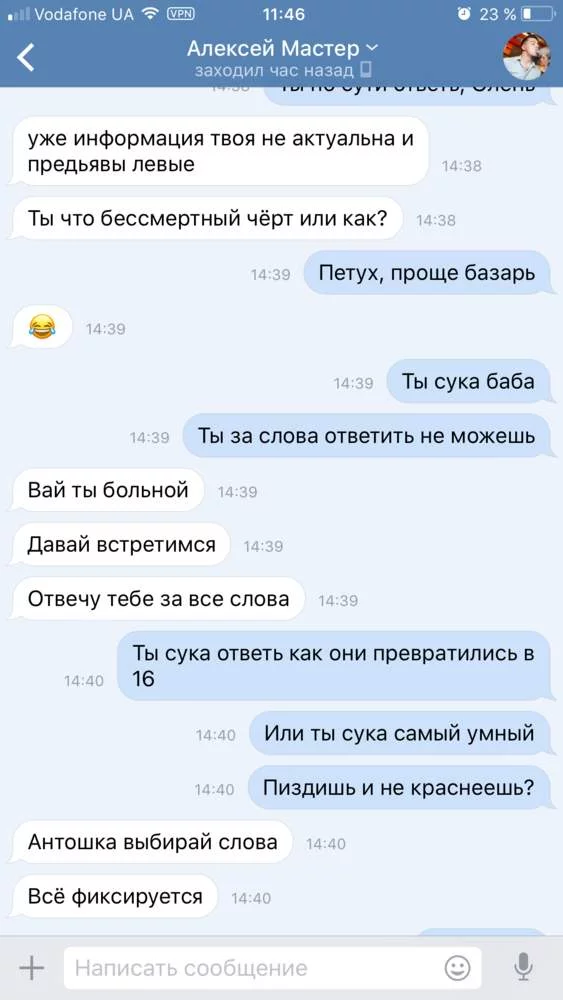Screen dimensions: 563x1000
Task: Tap the Wi-Fi status icon
Action: tap(150, 13)
